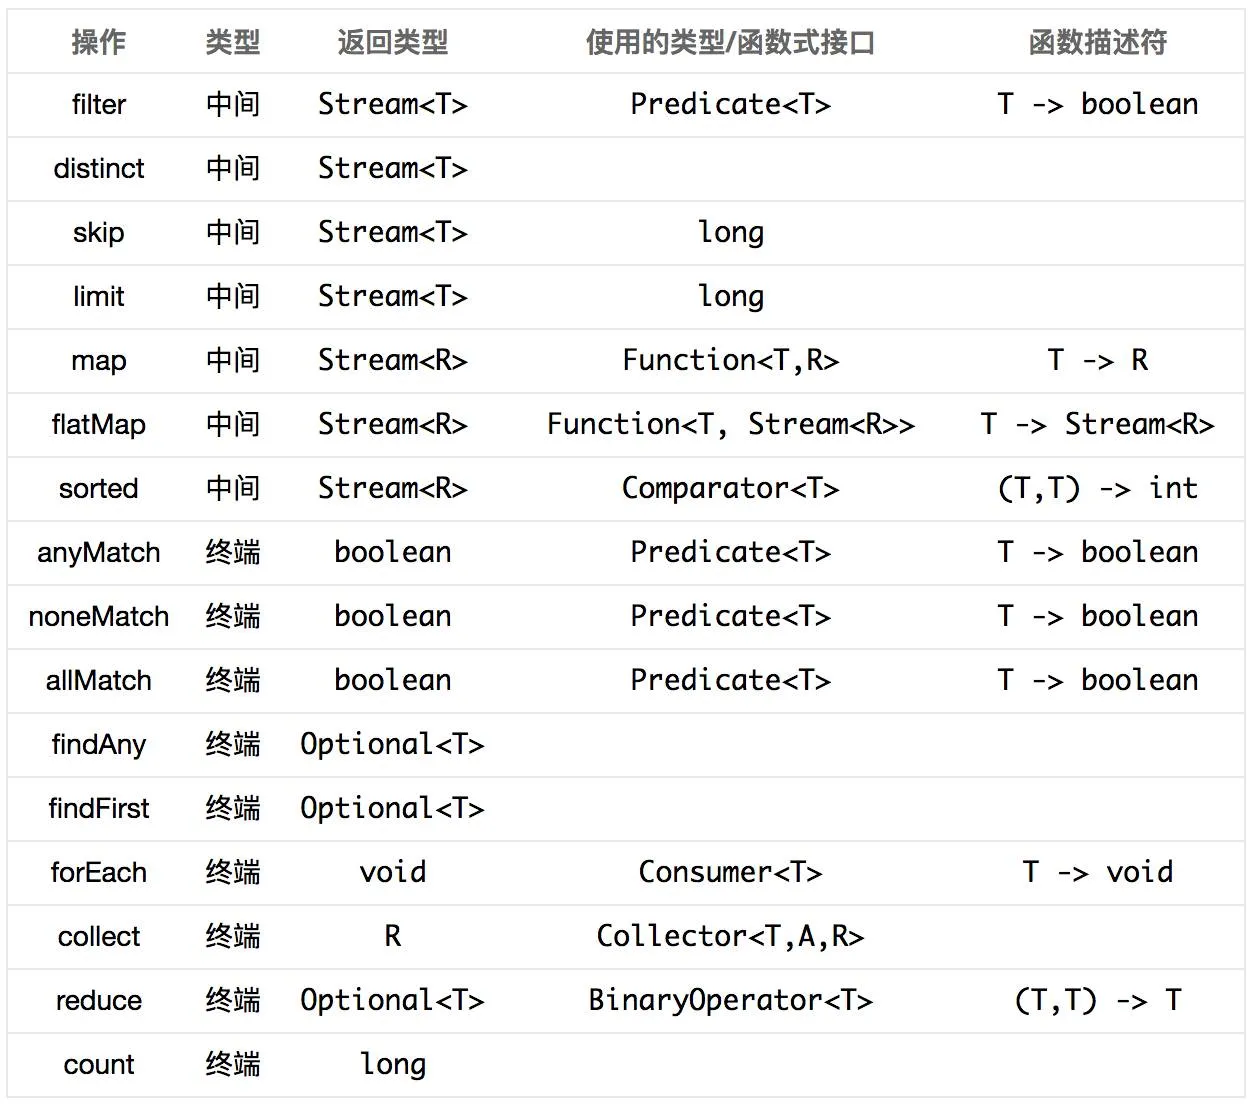Click the sorted operation name
The height and width of the screenshot is (1108, 1256).
pos(98,489)
